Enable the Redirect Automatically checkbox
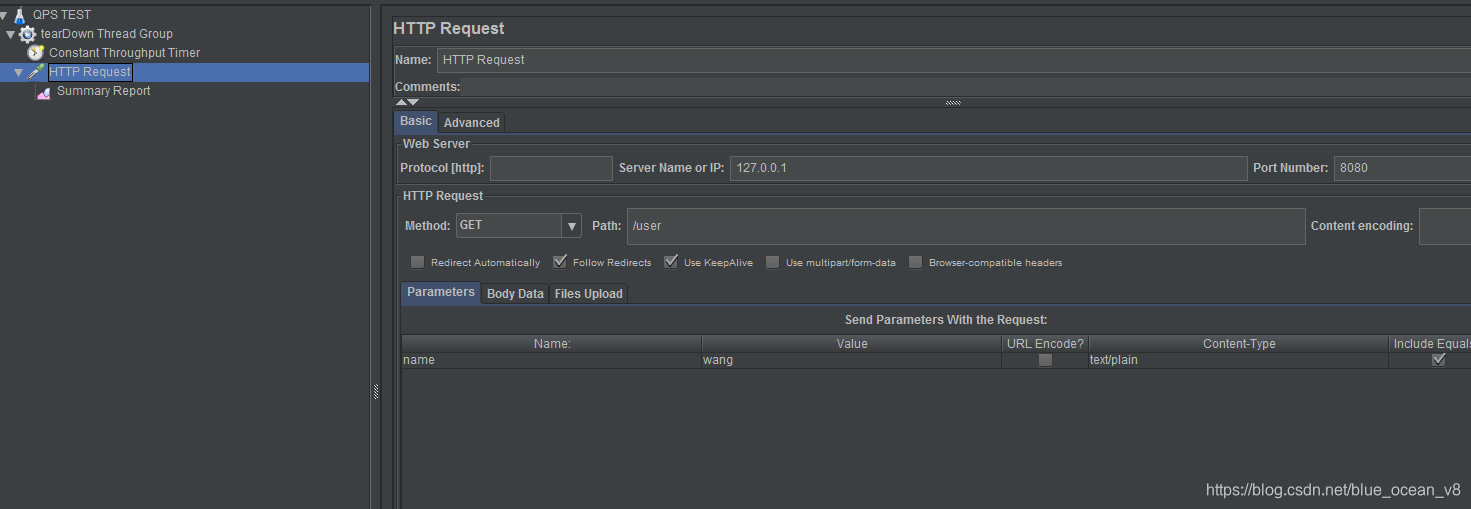 417,263
